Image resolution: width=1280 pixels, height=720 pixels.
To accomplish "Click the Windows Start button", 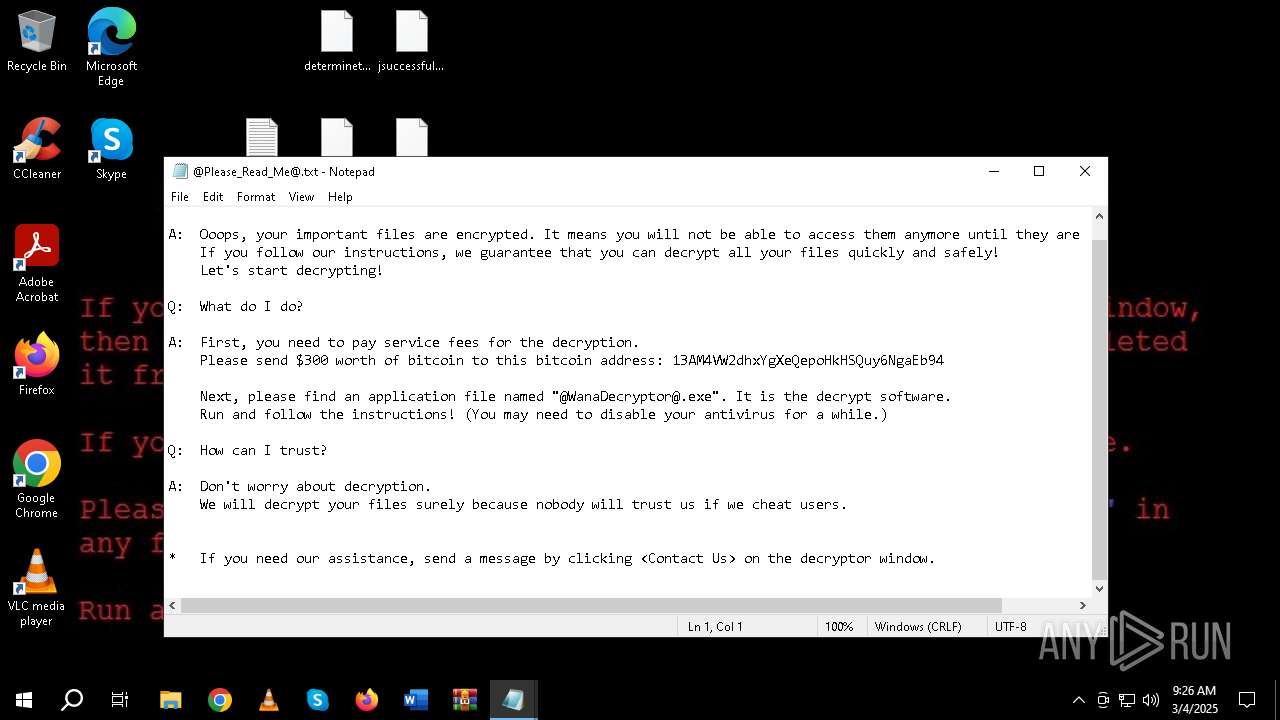I will [x=24, y=700].
